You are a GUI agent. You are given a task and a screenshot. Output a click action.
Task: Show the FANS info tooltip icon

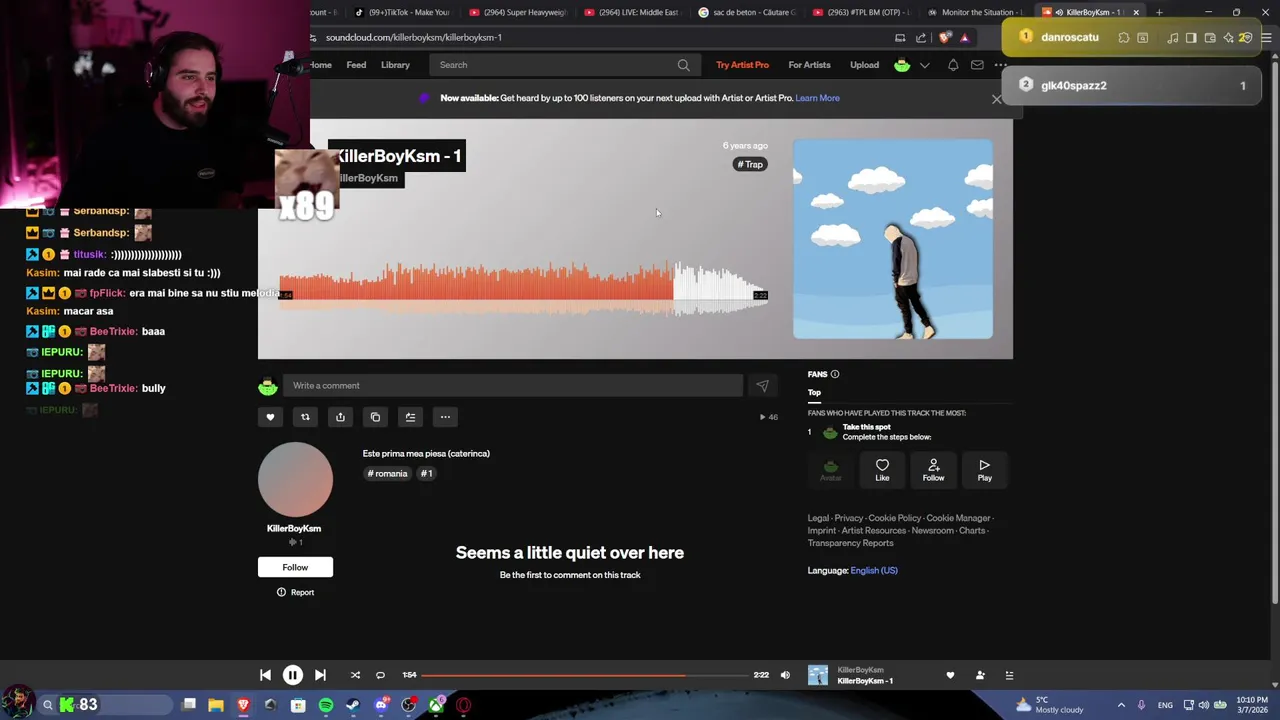pyautogui.click(x=835, y=374)
